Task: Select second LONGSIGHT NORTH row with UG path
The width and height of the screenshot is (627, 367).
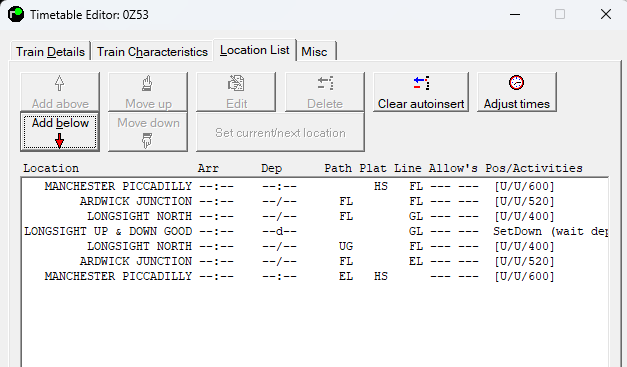Action: tap(315, 246)
